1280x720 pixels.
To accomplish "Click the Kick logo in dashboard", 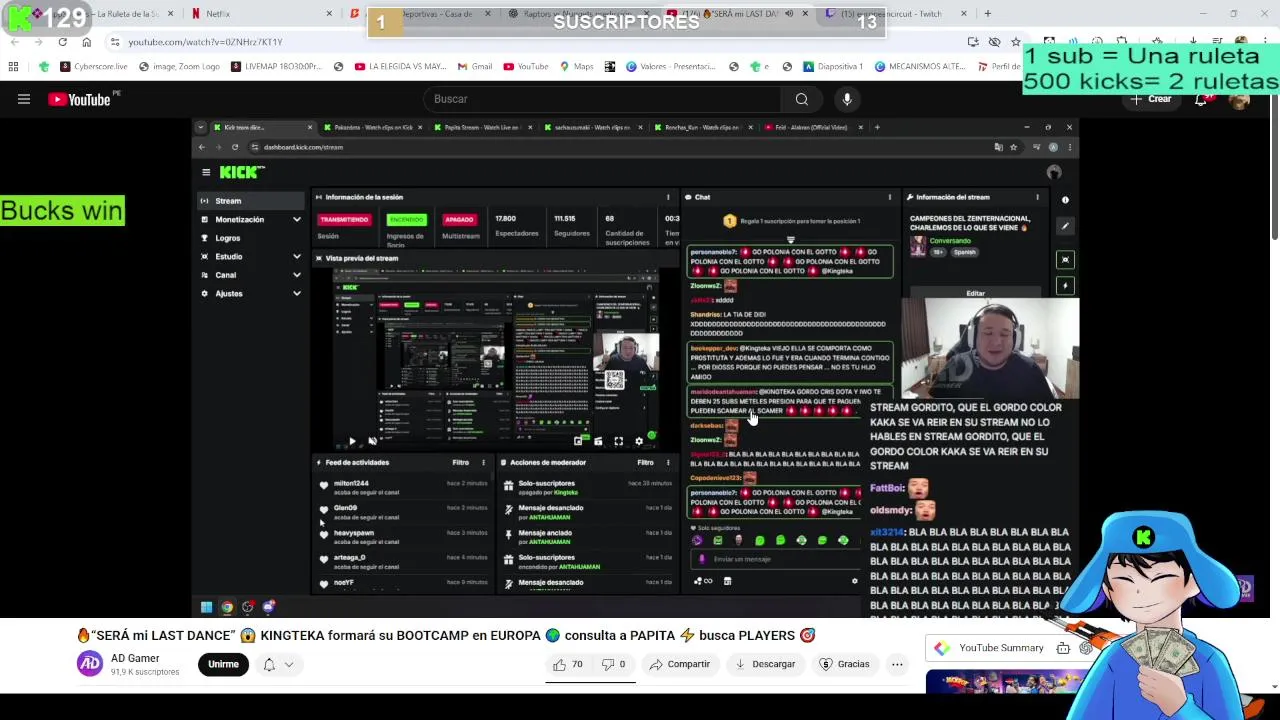I will pos(241,172).
